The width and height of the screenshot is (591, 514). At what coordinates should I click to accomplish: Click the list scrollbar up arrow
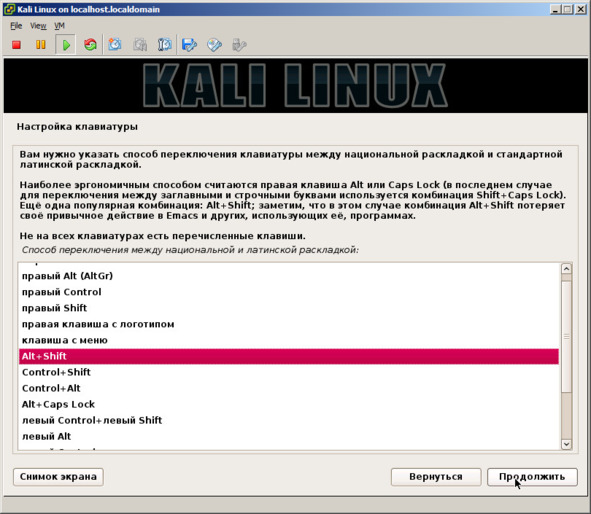[x=566, y=269]
